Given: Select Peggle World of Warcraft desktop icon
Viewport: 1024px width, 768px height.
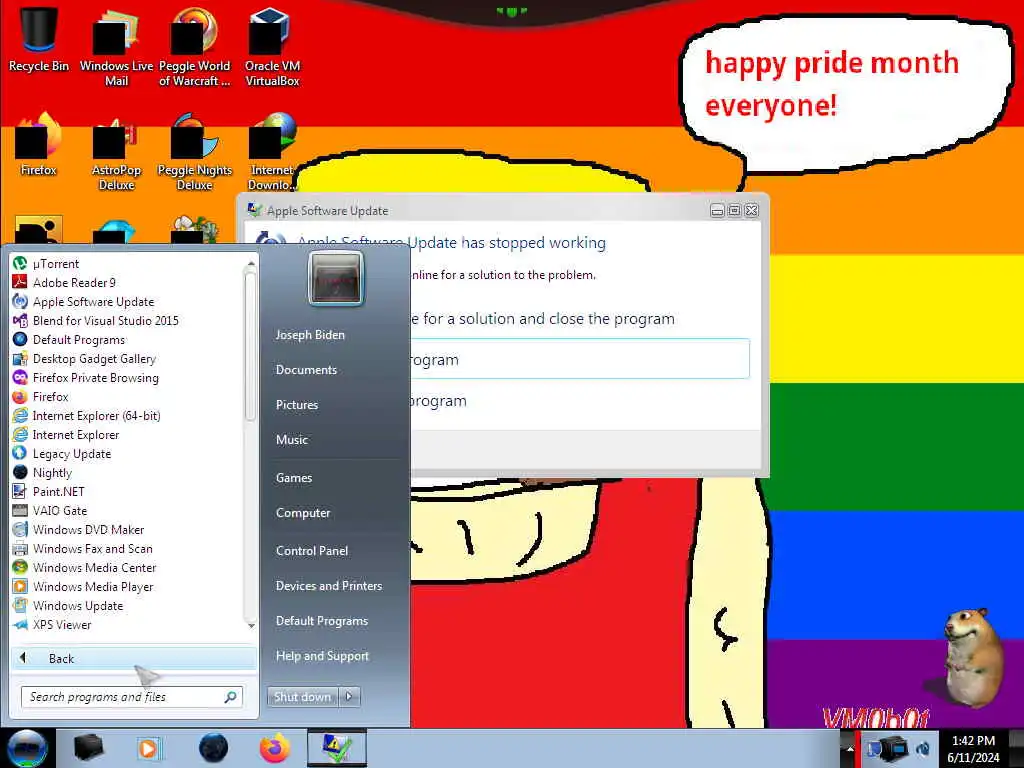Looking at the screenshot, I should (195, 46).
